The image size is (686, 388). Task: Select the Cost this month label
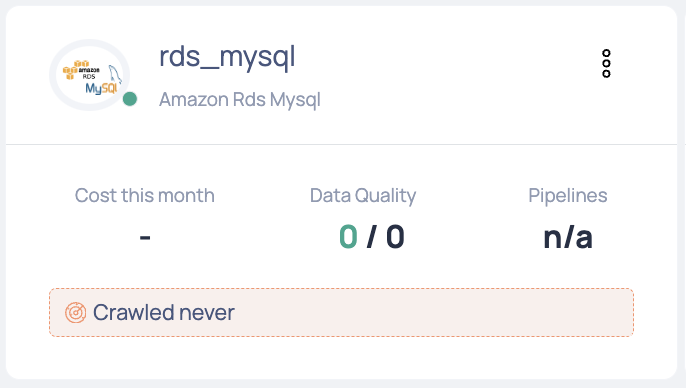click(x=144, y=195)
